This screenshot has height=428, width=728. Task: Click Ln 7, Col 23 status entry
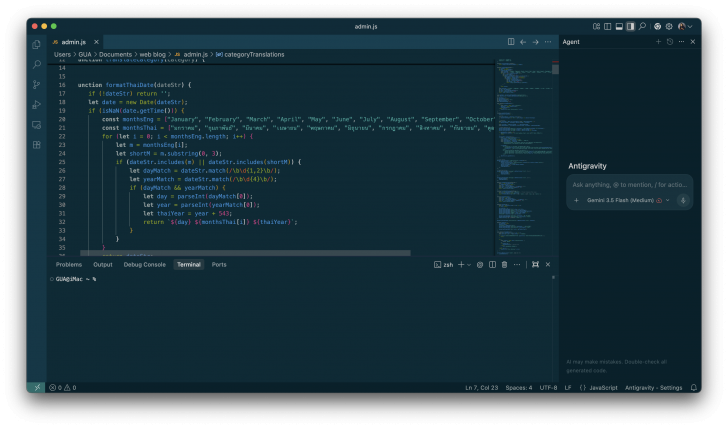tap(481, 388)
